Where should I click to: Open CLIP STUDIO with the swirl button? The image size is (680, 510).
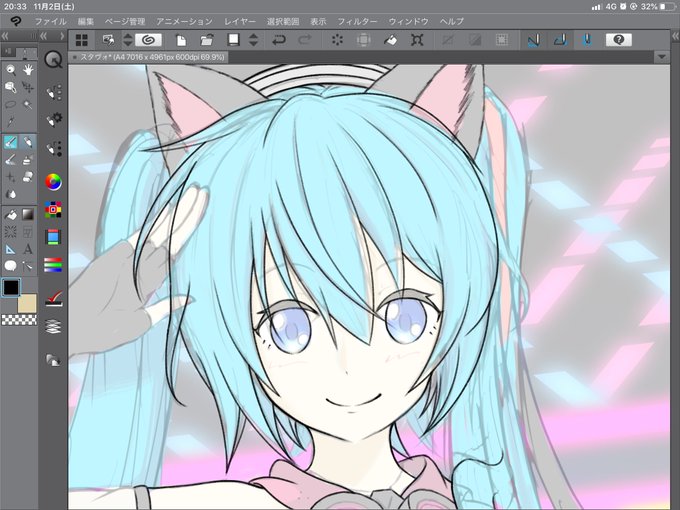coord(148,40)
